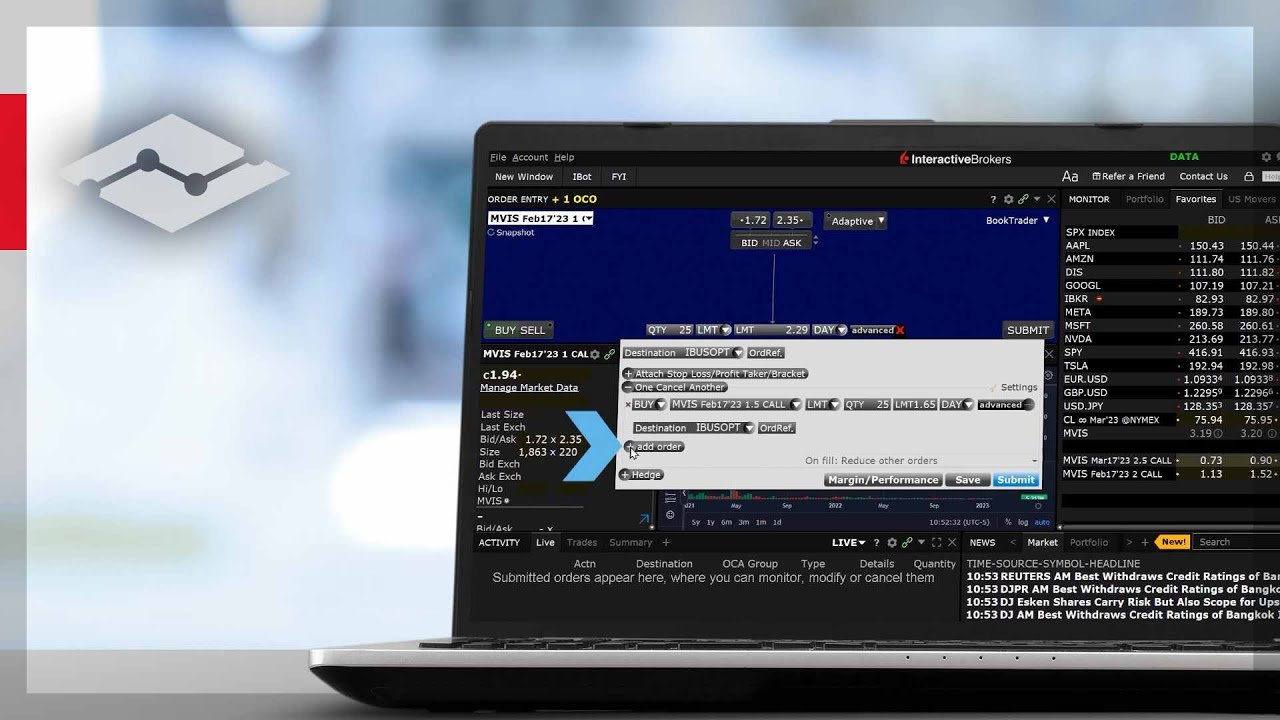Screen dimensions: 1280x720
Task: Open the Help menu
Action: (564, 157)
